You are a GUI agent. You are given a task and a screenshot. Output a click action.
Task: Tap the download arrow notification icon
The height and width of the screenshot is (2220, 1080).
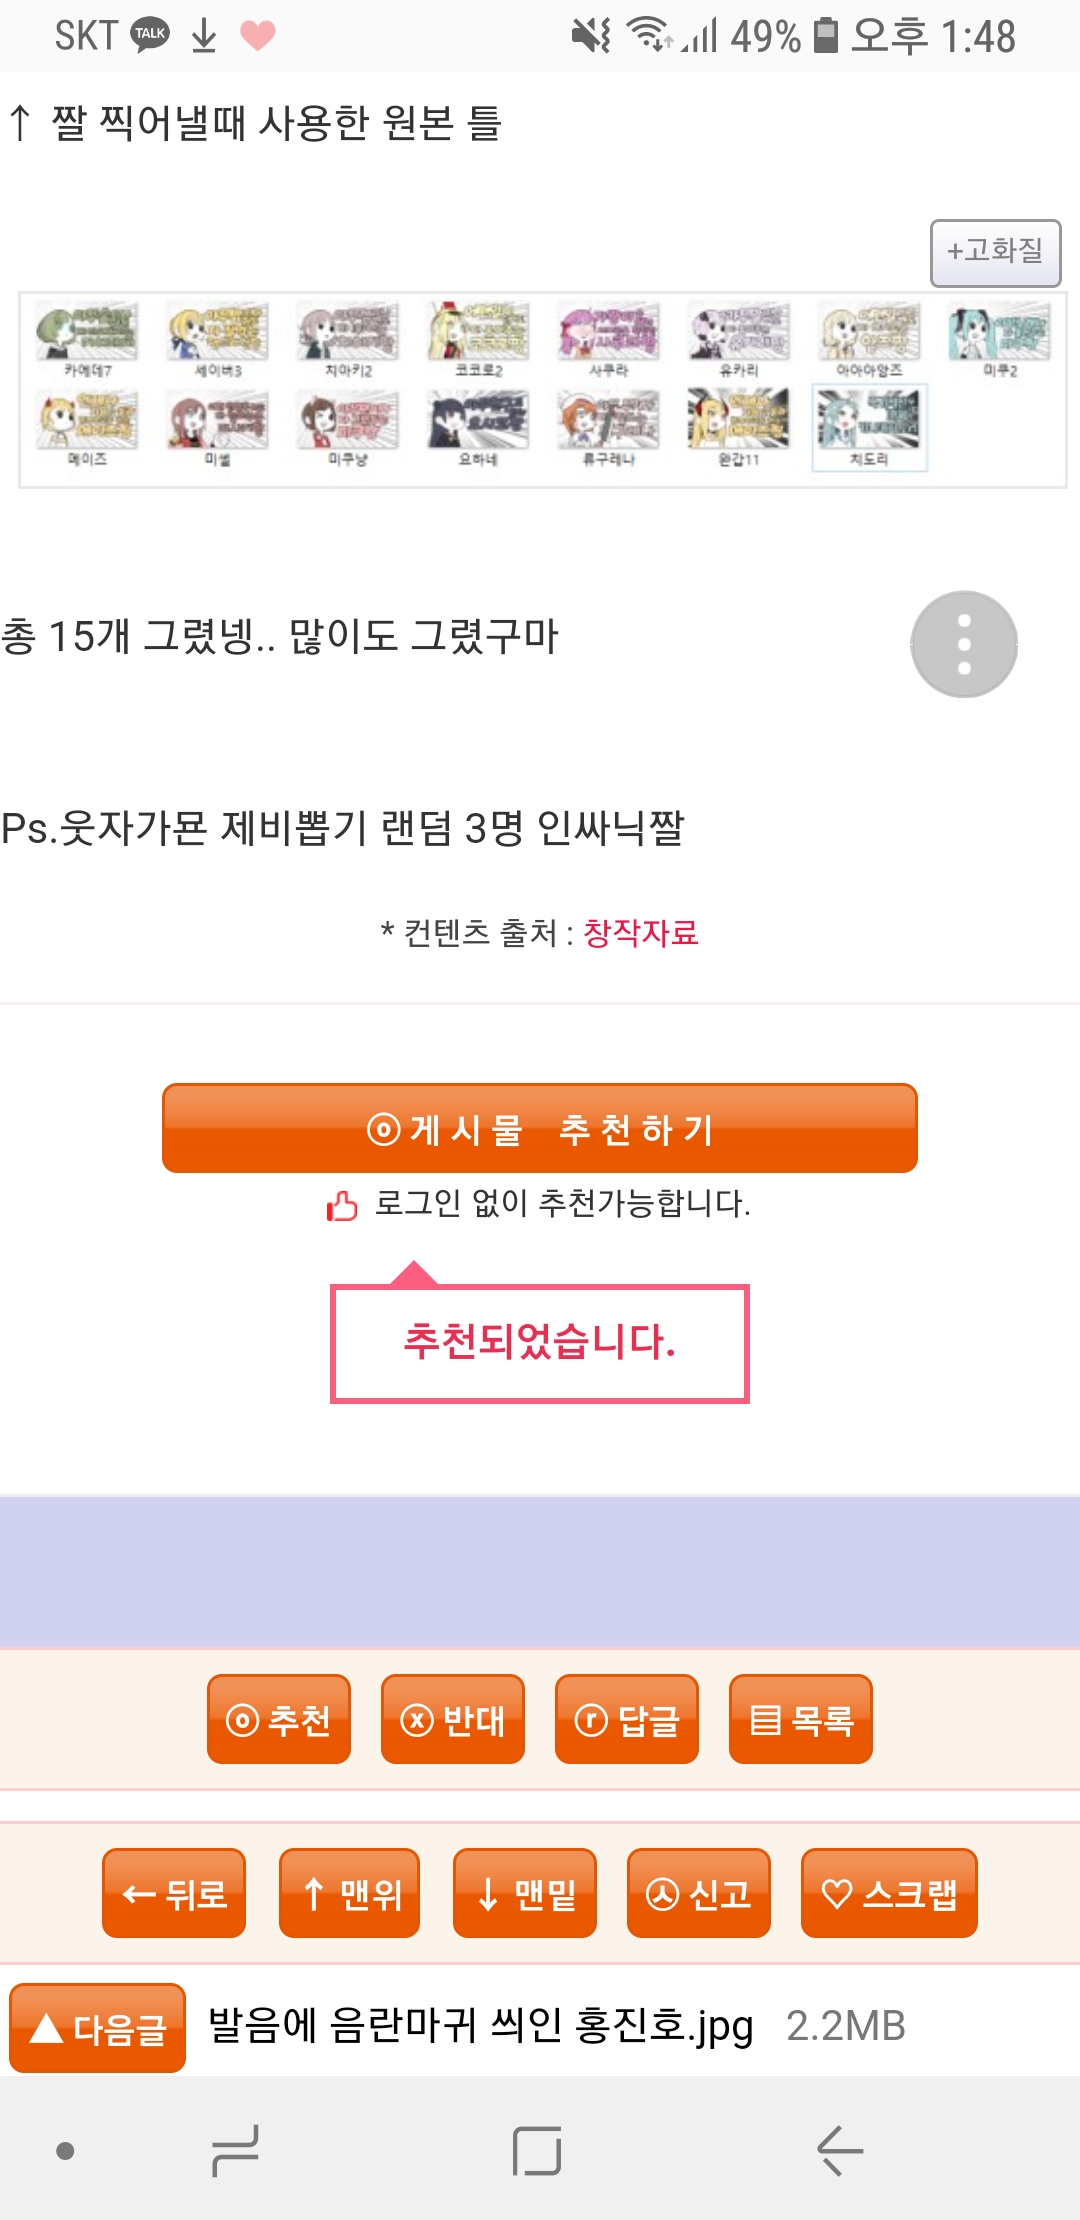[x=204, y=36]
